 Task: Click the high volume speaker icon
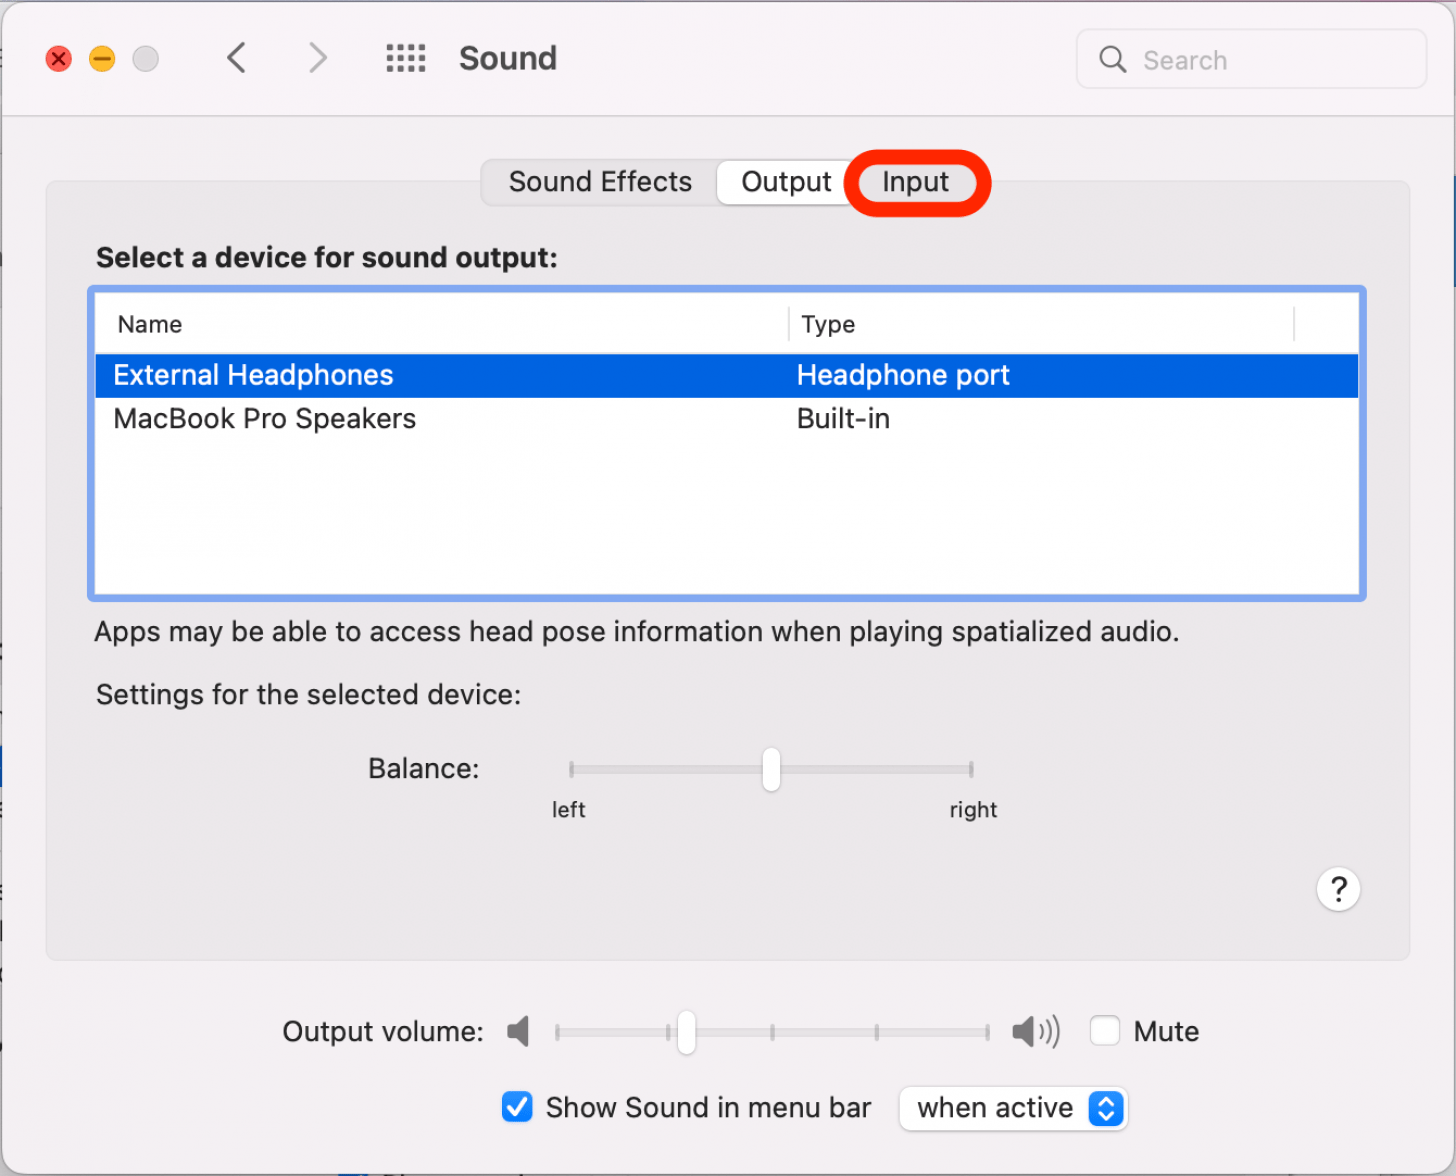(x=1035, y=1031)
